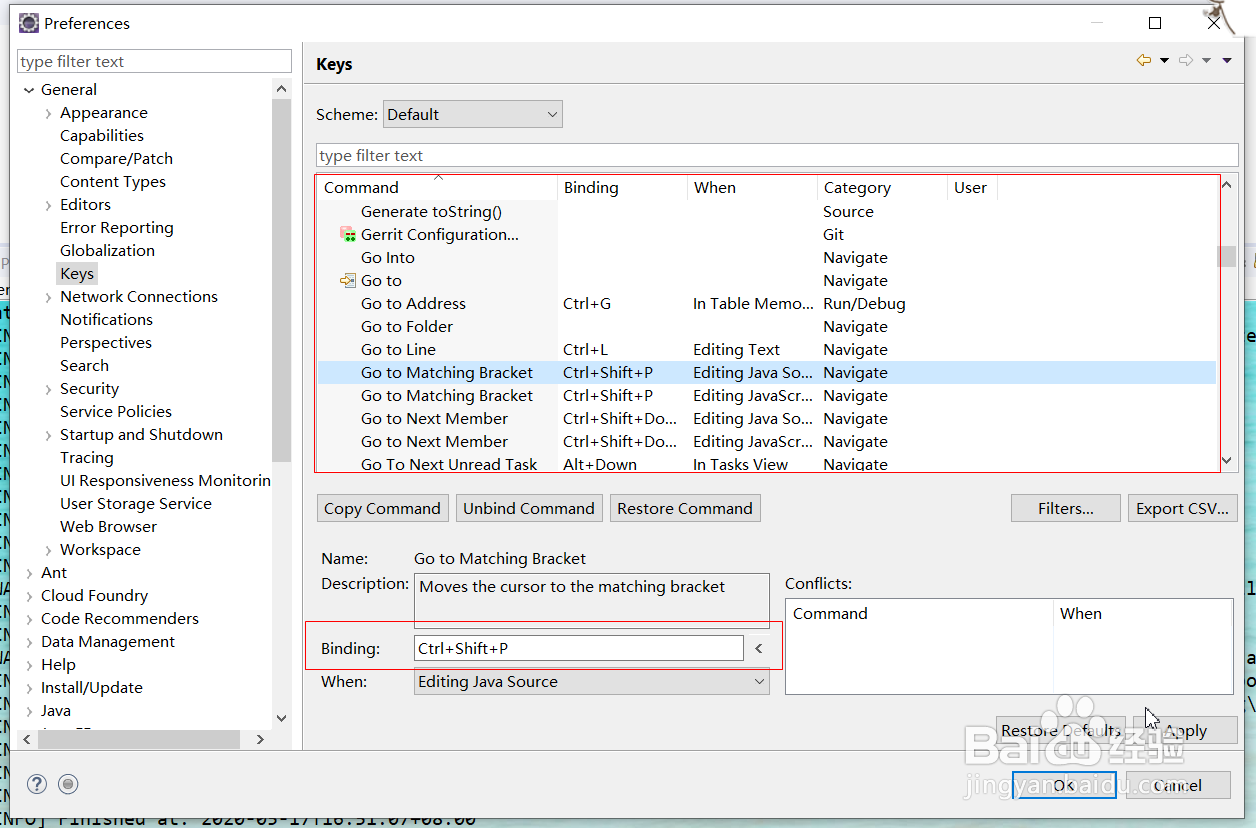Open the back history dropdown arrow
Viewport: 1256px width, 828px height.
coord(1164,62)
